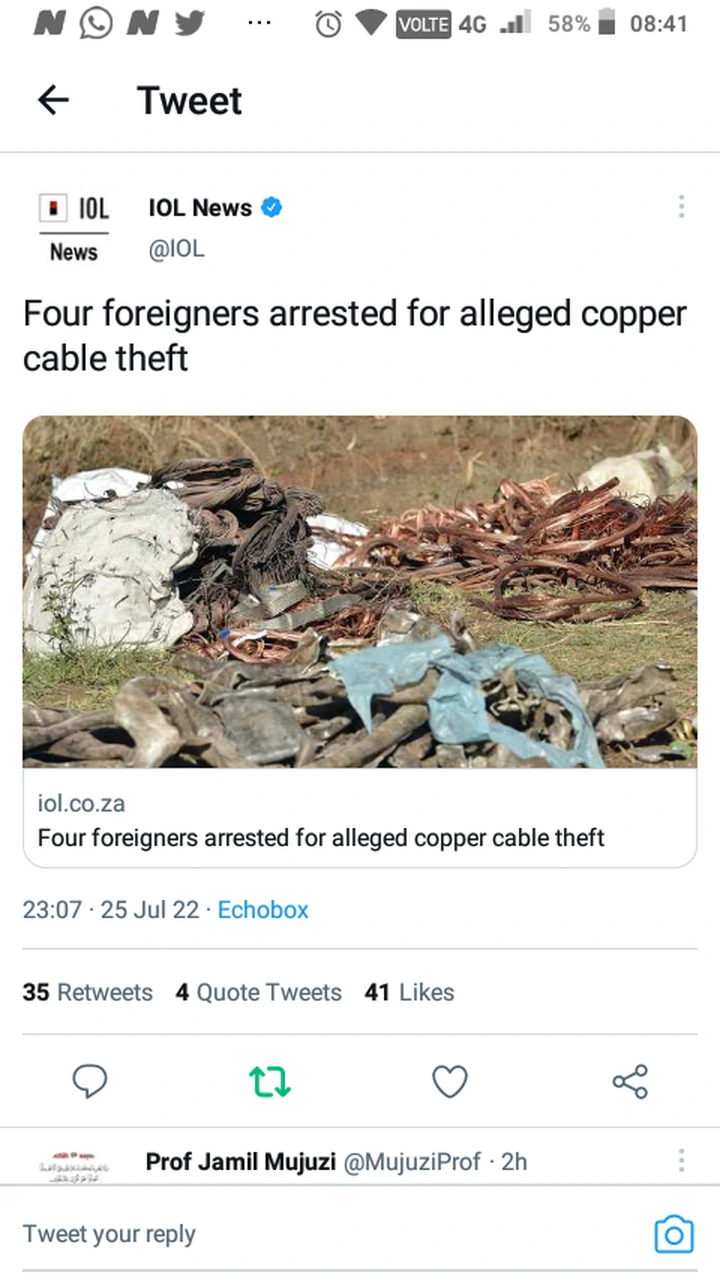
Task: Tap the @IOL handle text
Action: click(x=176, y=249)
